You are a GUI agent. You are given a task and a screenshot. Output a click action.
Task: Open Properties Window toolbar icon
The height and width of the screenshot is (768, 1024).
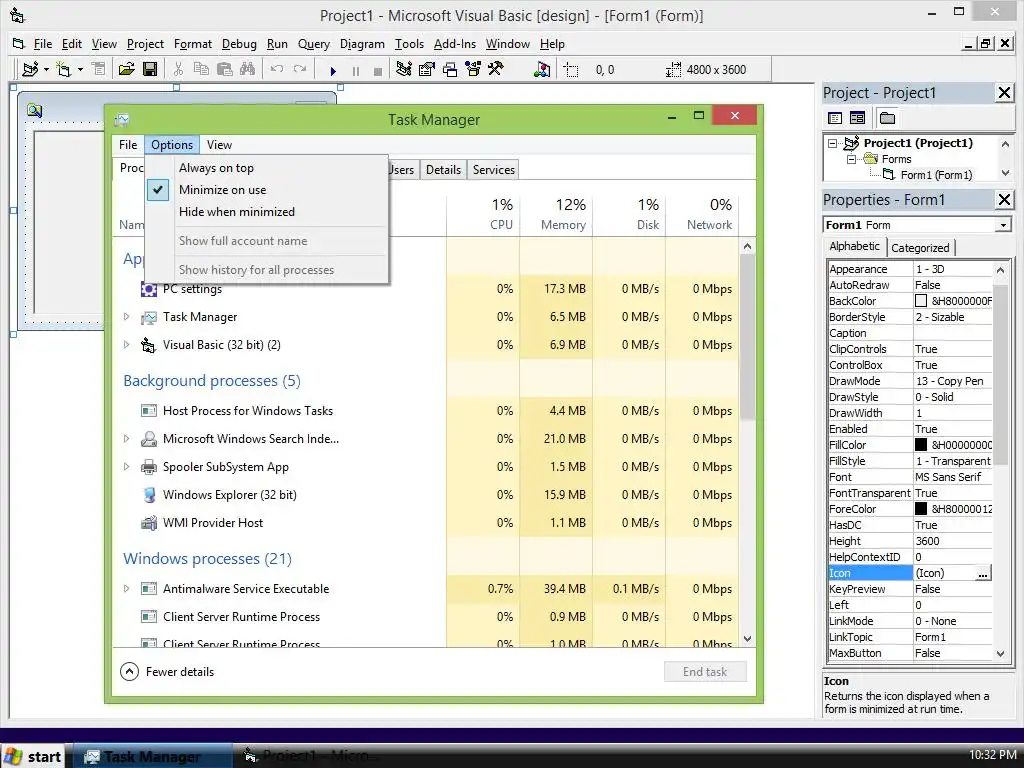coord(427,69)
